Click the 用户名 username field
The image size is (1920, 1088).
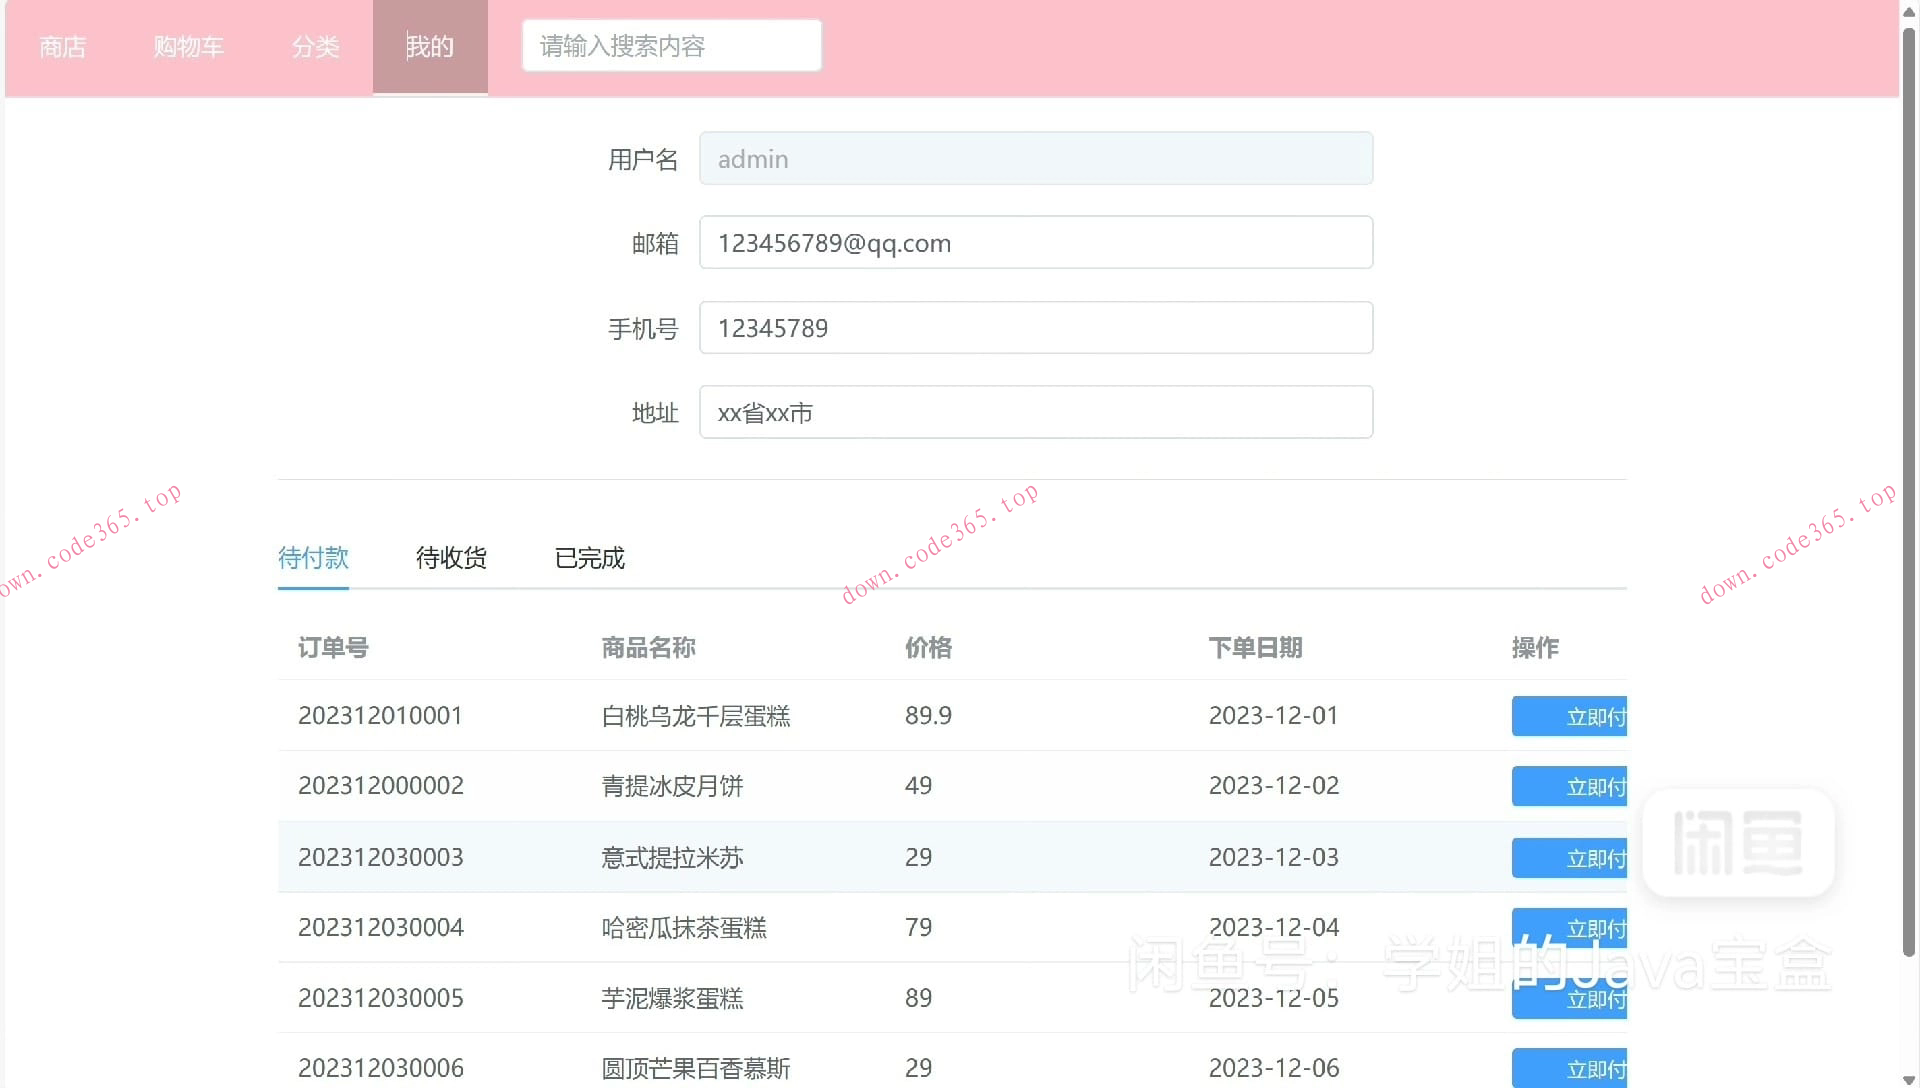coord(1036,158)
